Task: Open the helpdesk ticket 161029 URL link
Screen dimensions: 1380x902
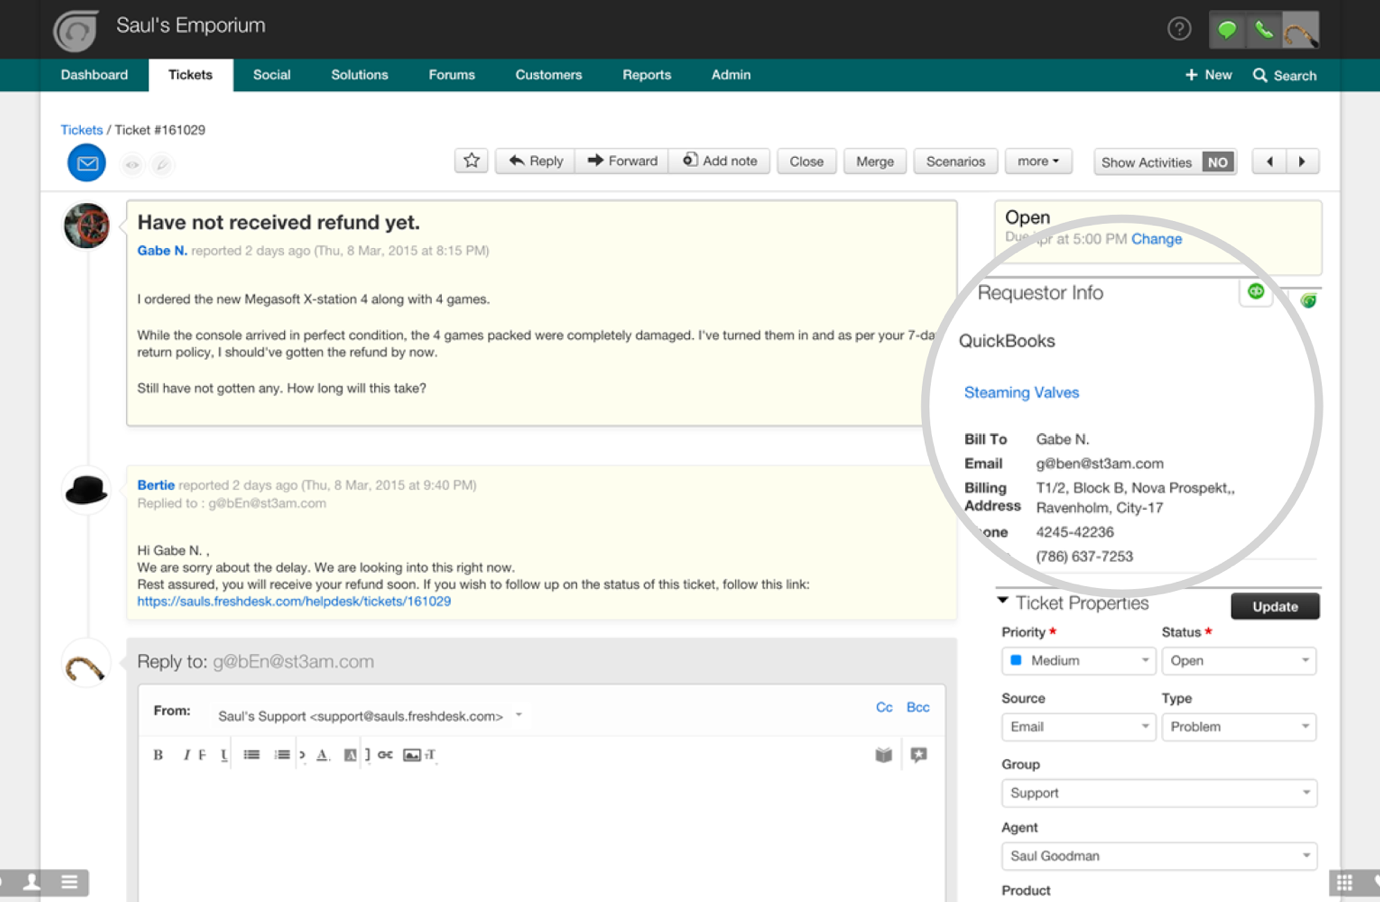Action: coord(294,601)
